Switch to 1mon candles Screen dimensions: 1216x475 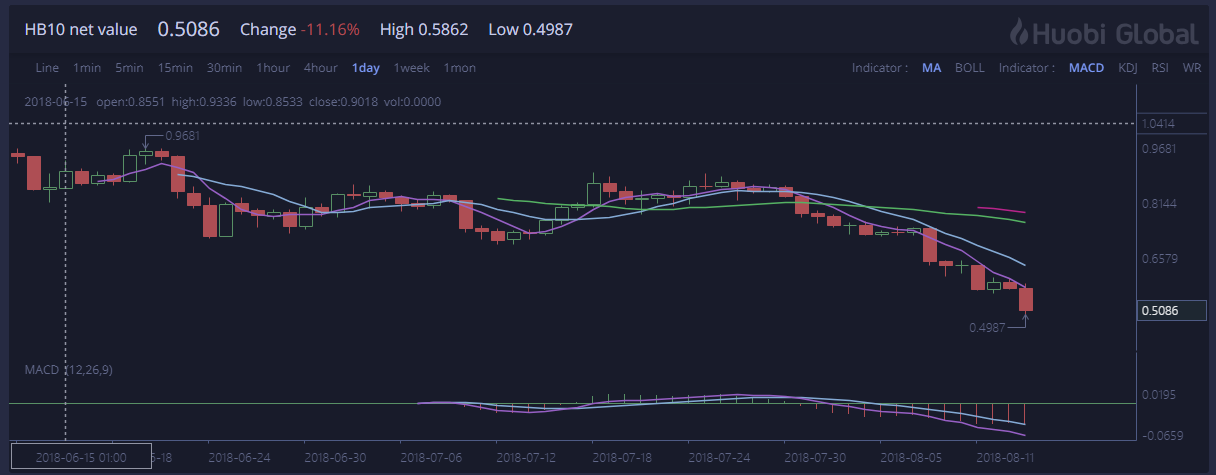pyautogui.click(x=460, y=68)
